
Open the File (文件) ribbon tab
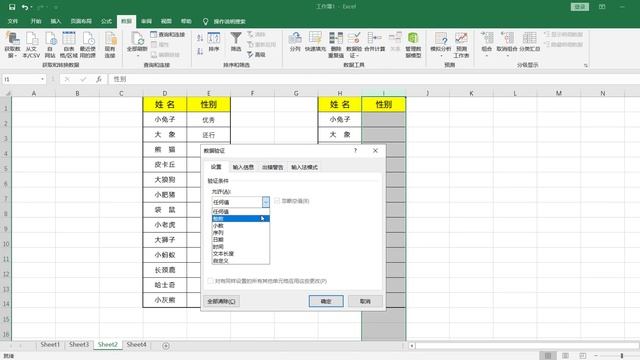(x=13, y=21)
